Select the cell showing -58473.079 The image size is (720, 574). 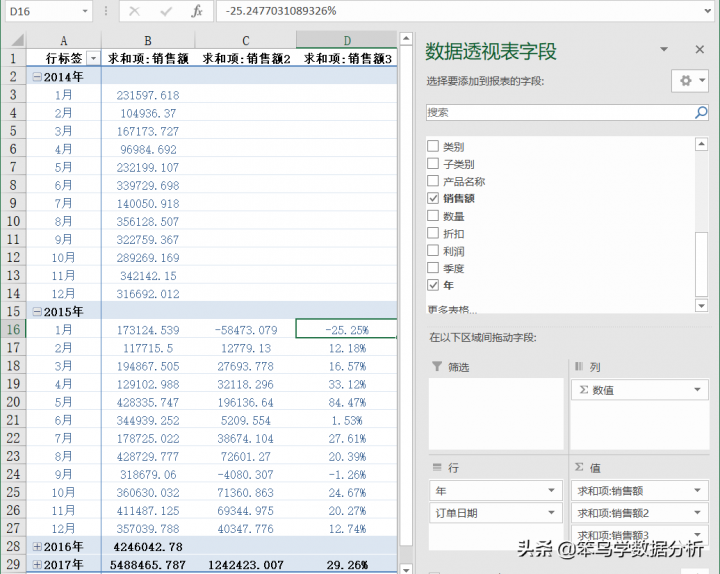click(246, 330)
